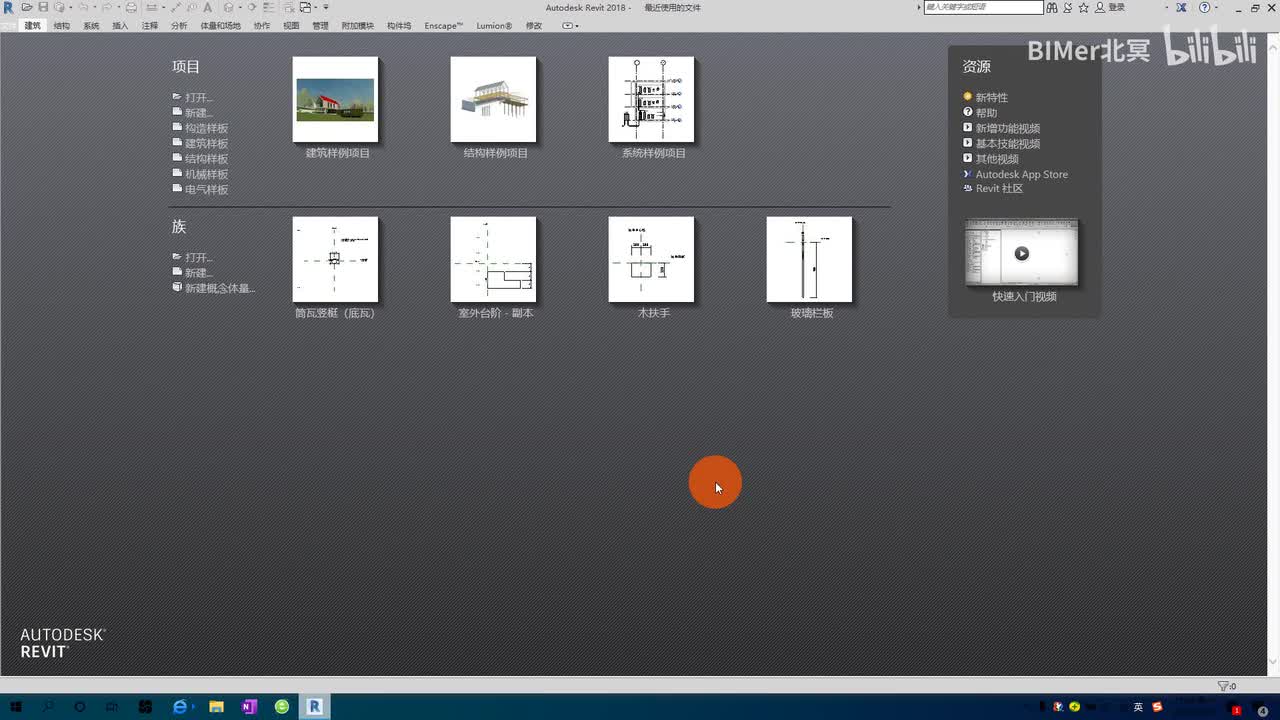
Task: Switch to the 系统 ribbon tab
Action: pyautogui.click(x=91, y=26)
